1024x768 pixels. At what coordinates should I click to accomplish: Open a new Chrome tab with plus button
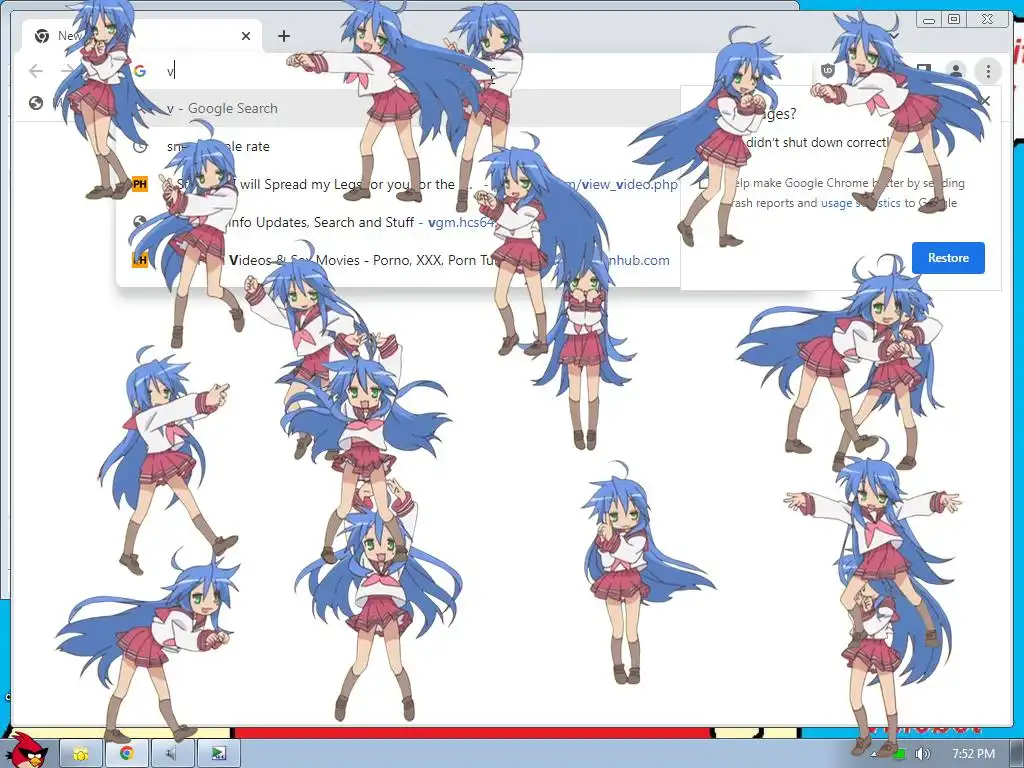click(x=283, y=36)
